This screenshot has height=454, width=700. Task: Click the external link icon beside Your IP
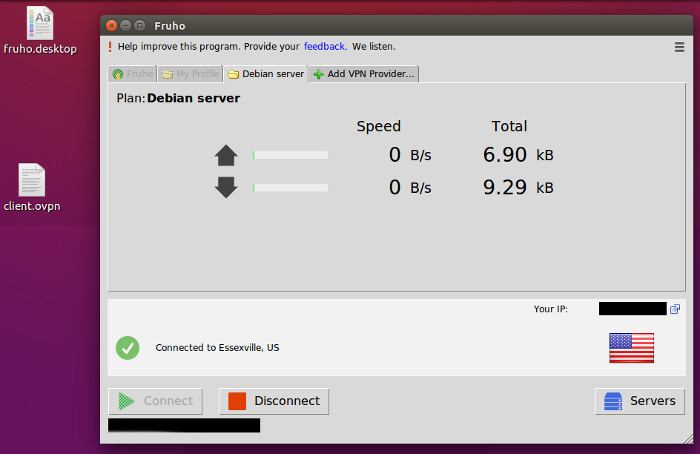click(675, 309)
